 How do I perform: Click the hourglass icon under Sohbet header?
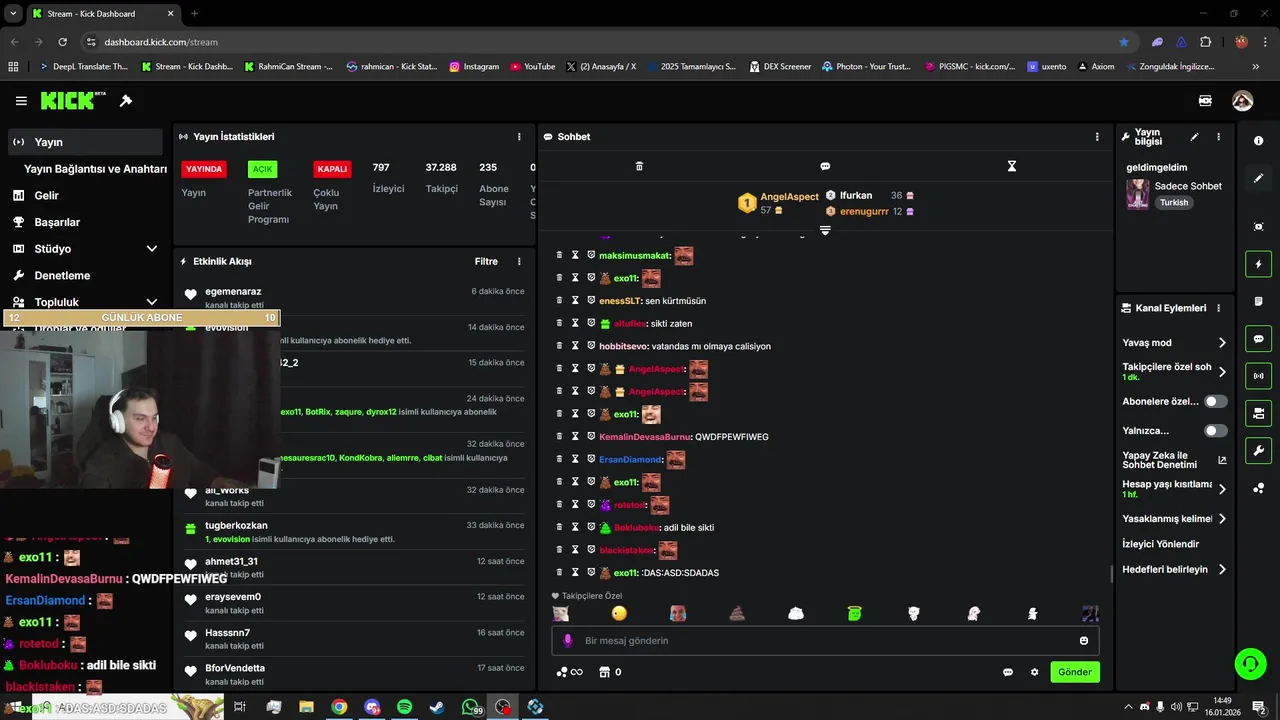click(x=1012, y=166)
